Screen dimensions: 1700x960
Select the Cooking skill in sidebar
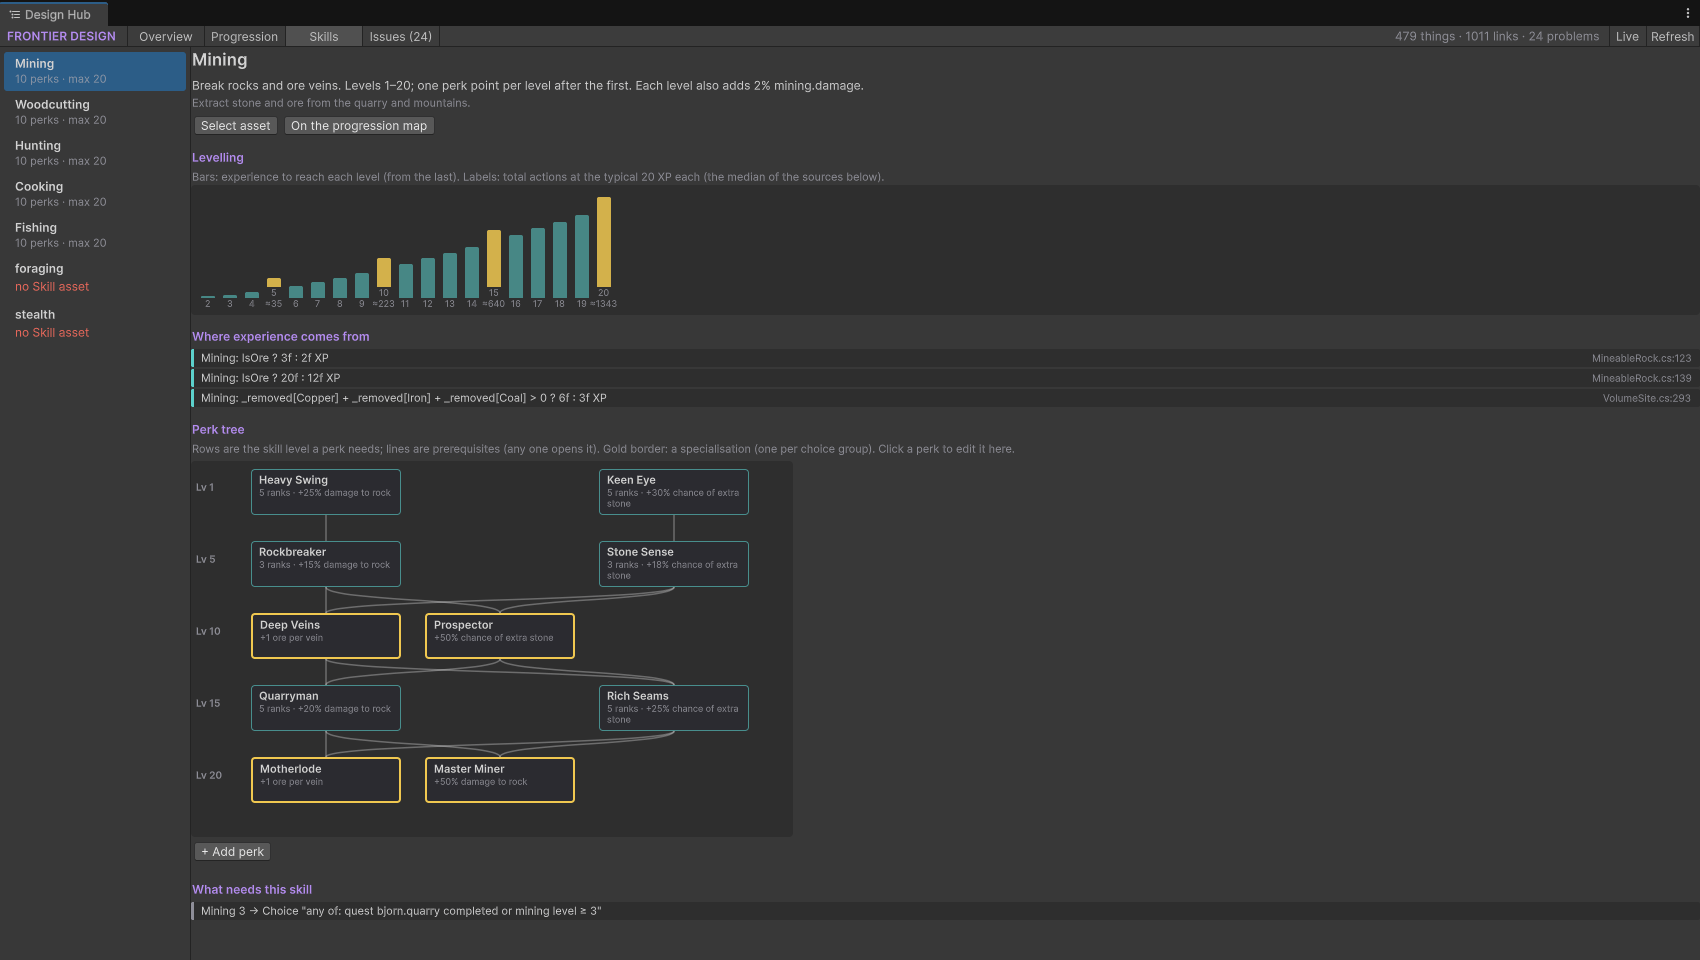pos(95,194)
